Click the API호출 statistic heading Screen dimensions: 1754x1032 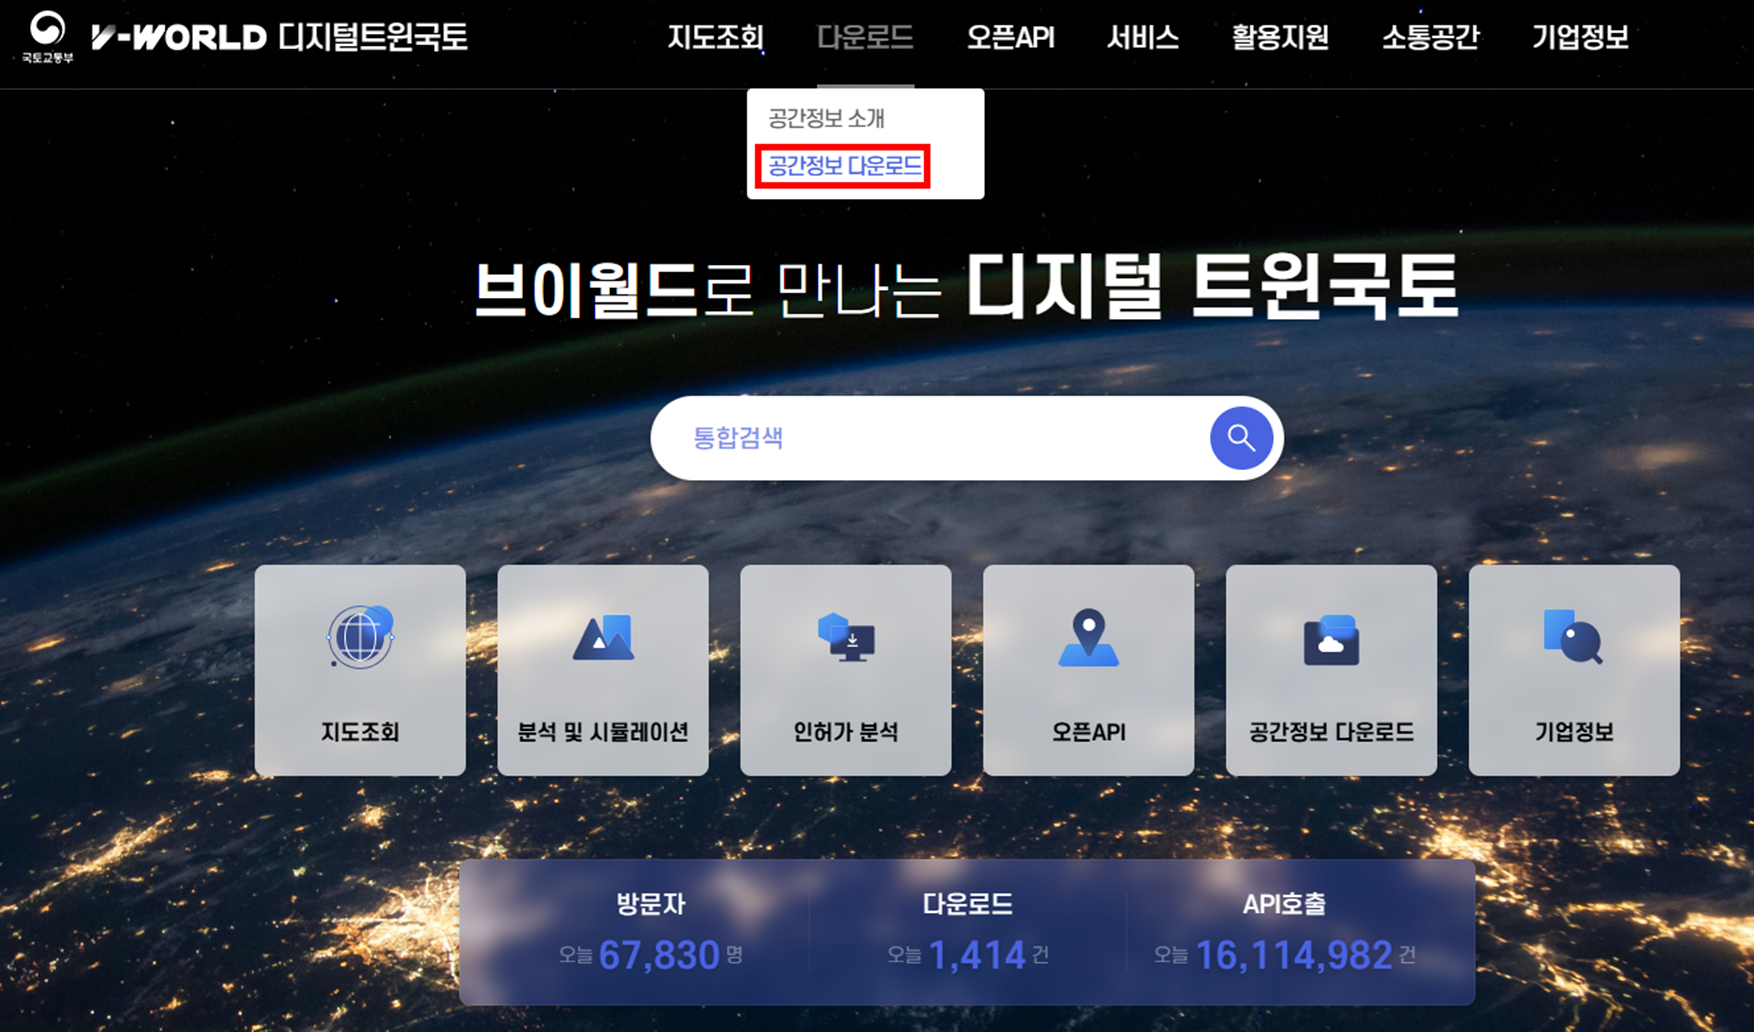click(x=1284, y=904)
